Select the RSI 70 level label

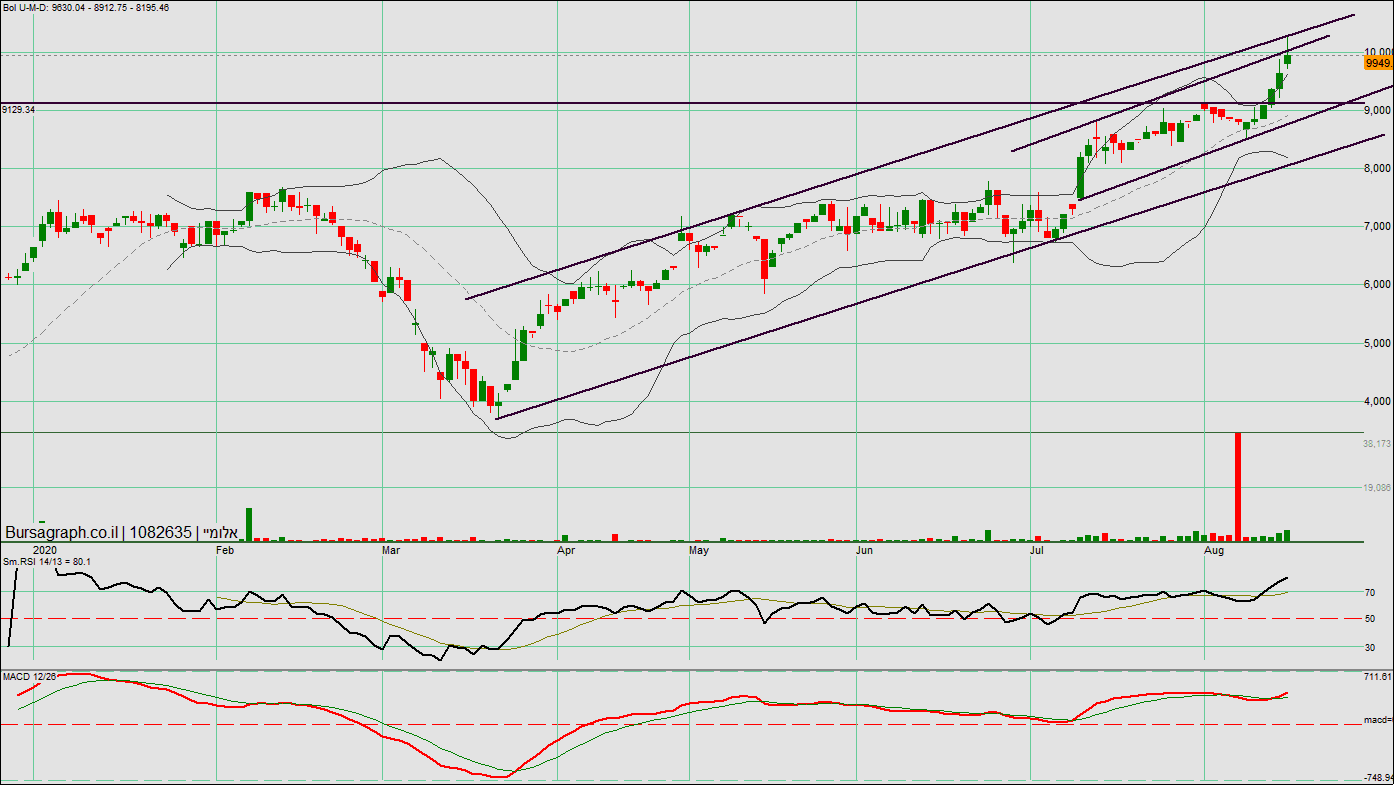(1369, 592)
